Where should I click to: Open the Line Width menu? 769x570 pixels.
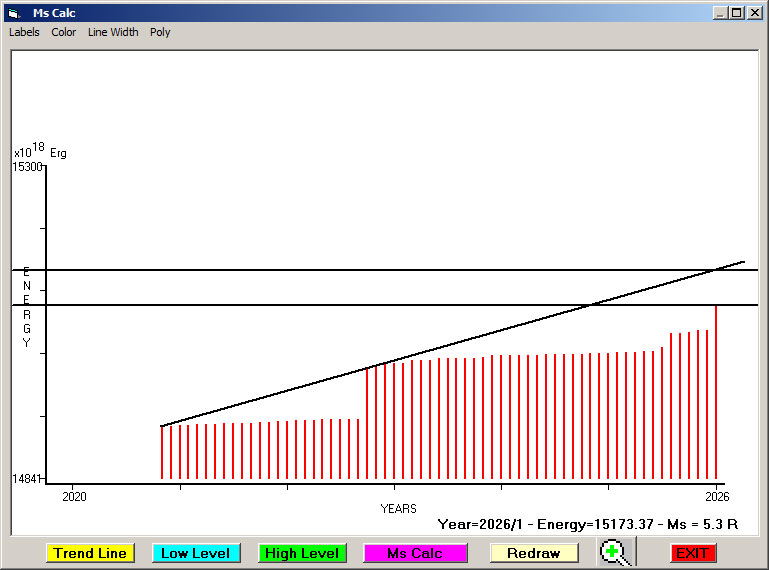click(113, 32)
